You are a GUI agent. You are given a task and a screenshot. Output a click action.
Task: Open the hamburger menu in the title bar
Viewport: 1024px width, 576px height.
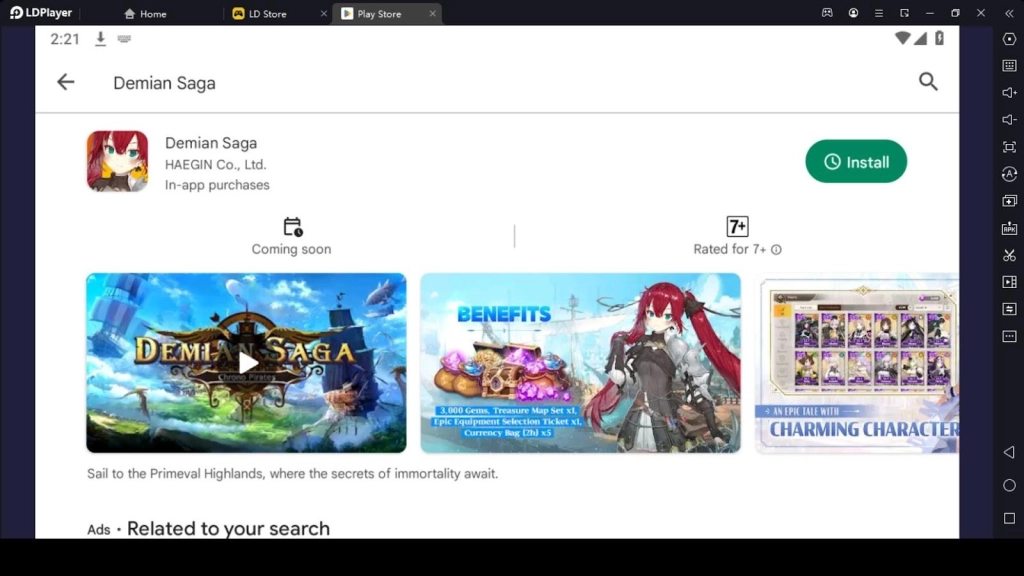(878, 13)
